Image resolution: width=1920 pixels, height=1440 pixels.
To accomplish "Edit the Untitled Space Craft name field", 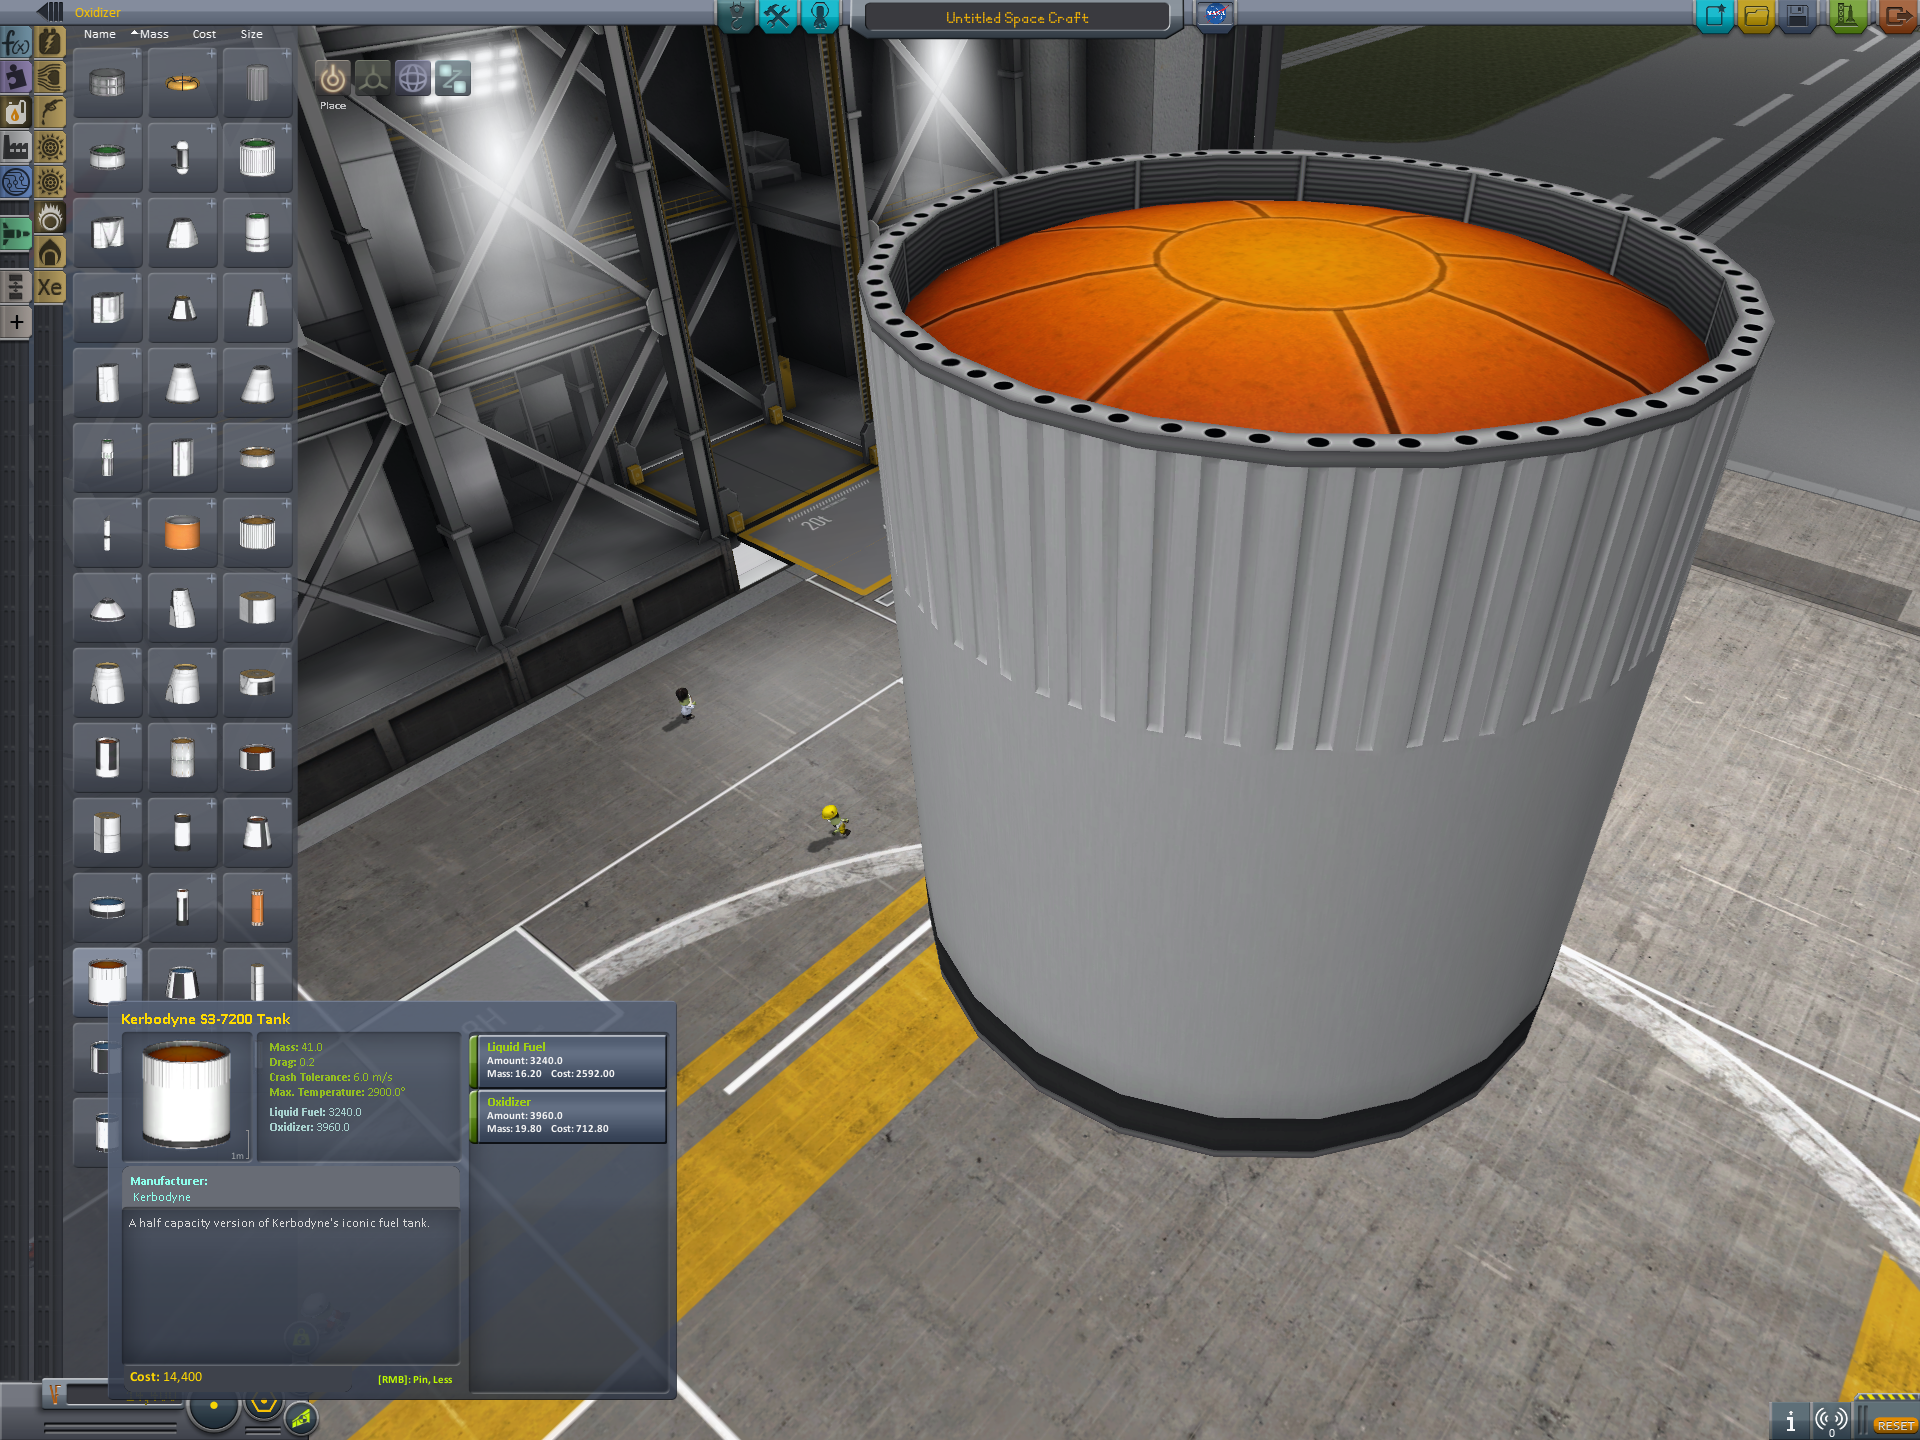I will (1017, 17).
